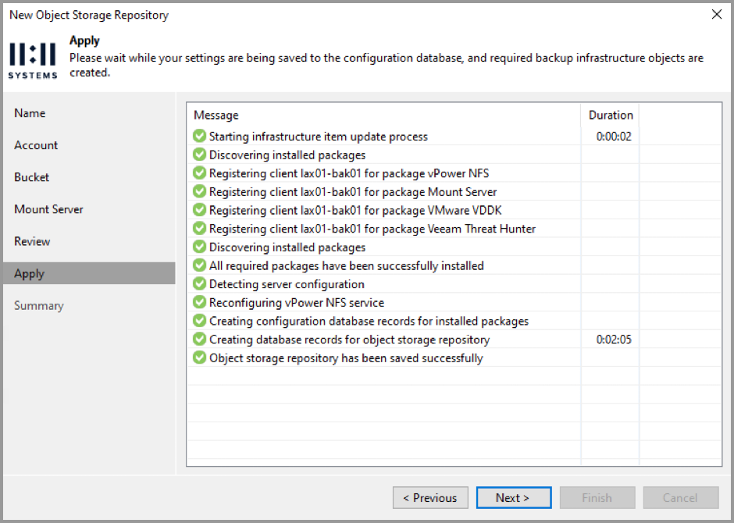The width and height of the screenshot is (735, 525).
Task: Click green check for VMware VDDK package
Action: [200, 210]
